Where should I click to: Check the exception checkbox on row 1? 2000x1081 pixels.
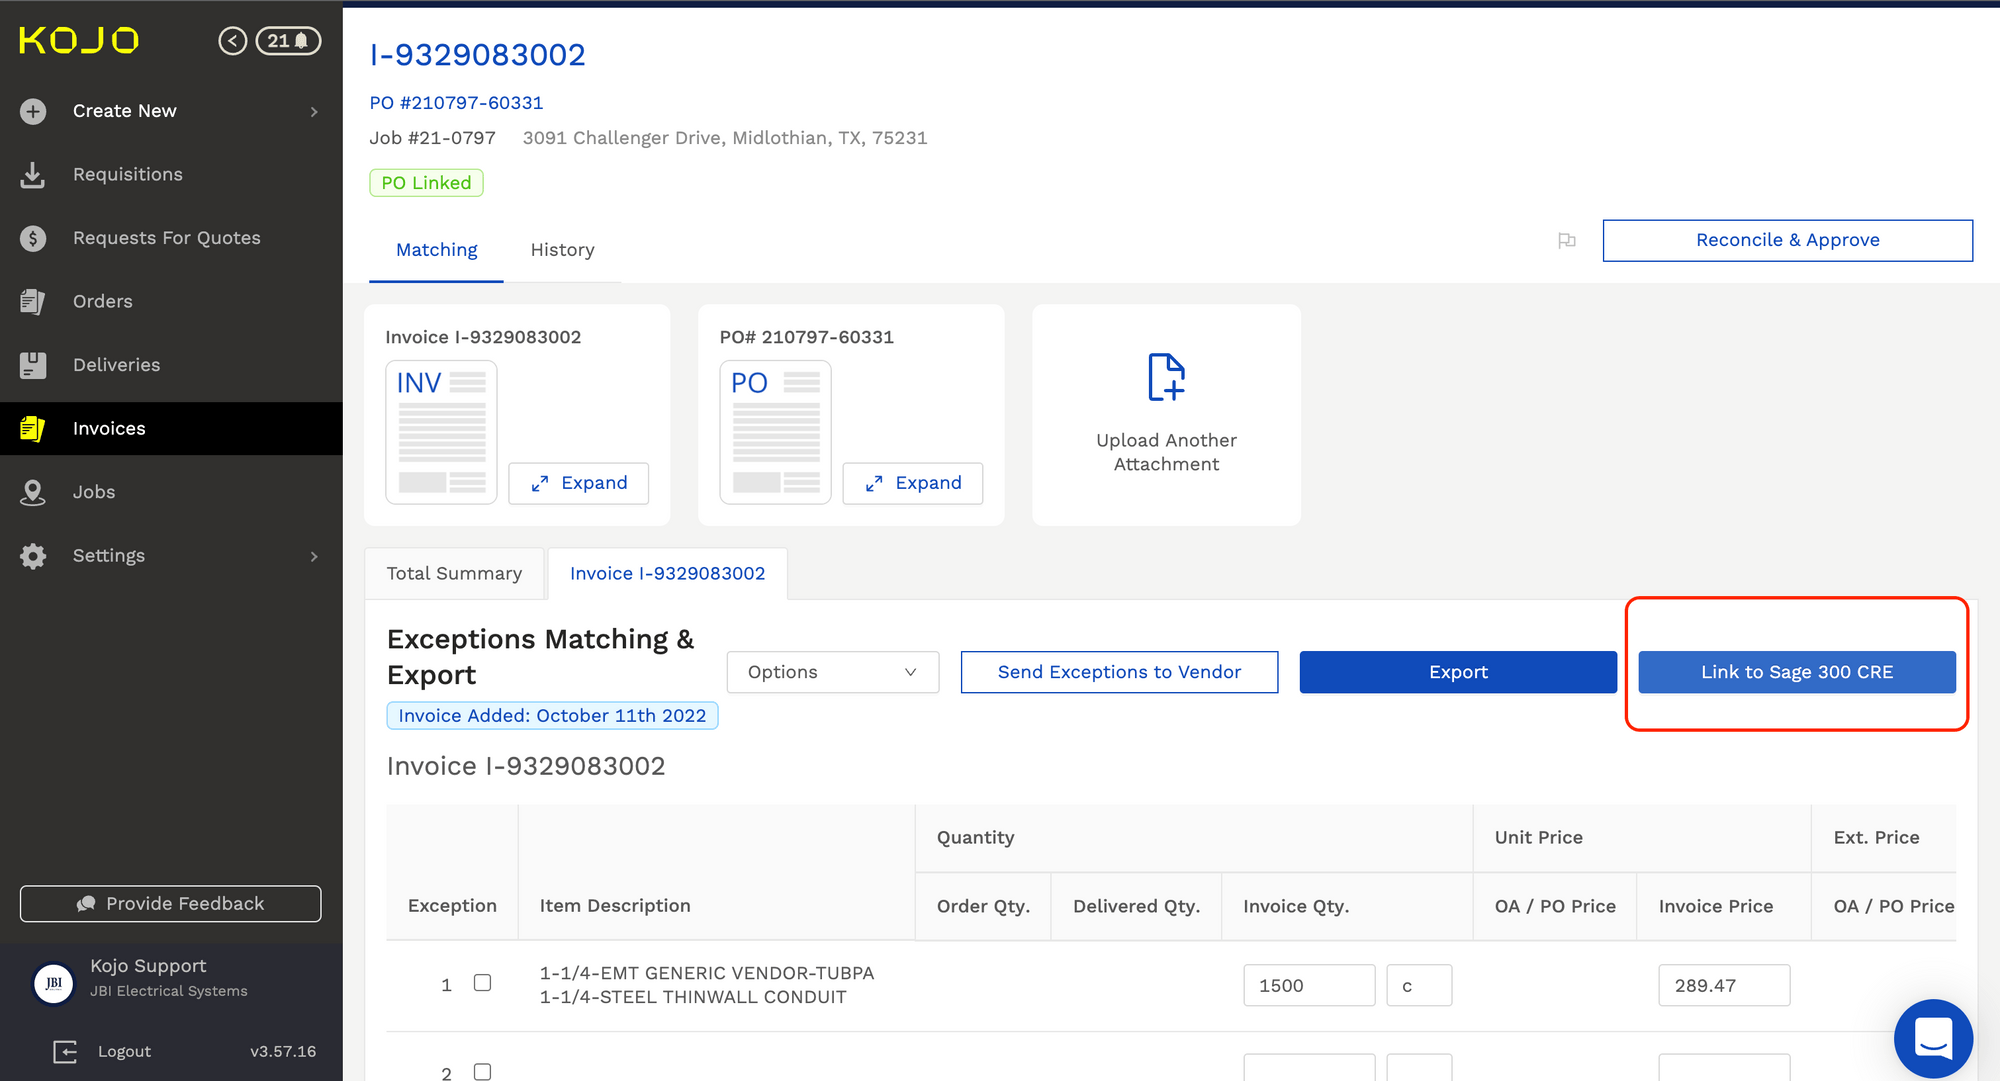point(482,983)
